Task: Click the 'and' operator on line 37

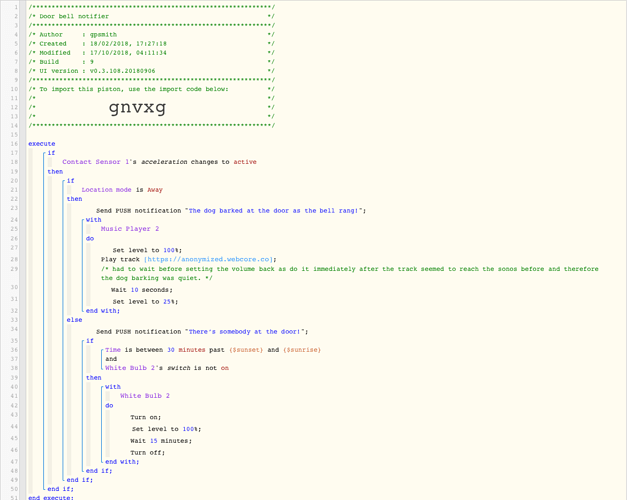Action: 111,359
